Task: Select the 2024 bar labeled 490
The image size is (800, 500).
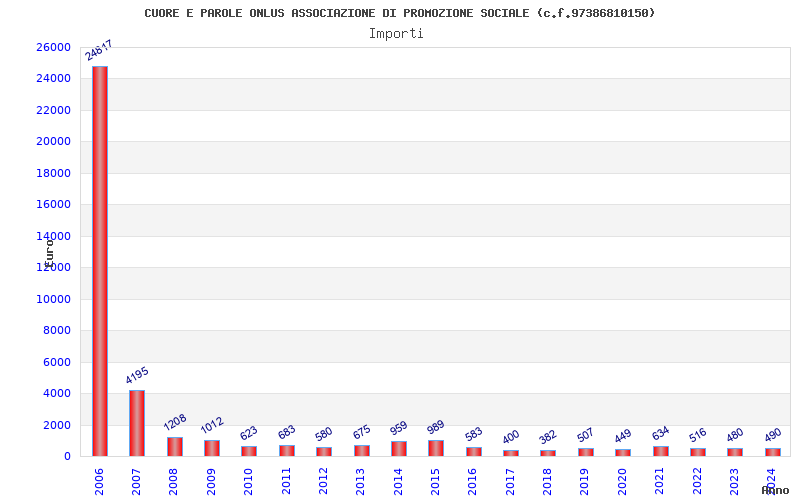Action: 773,452
